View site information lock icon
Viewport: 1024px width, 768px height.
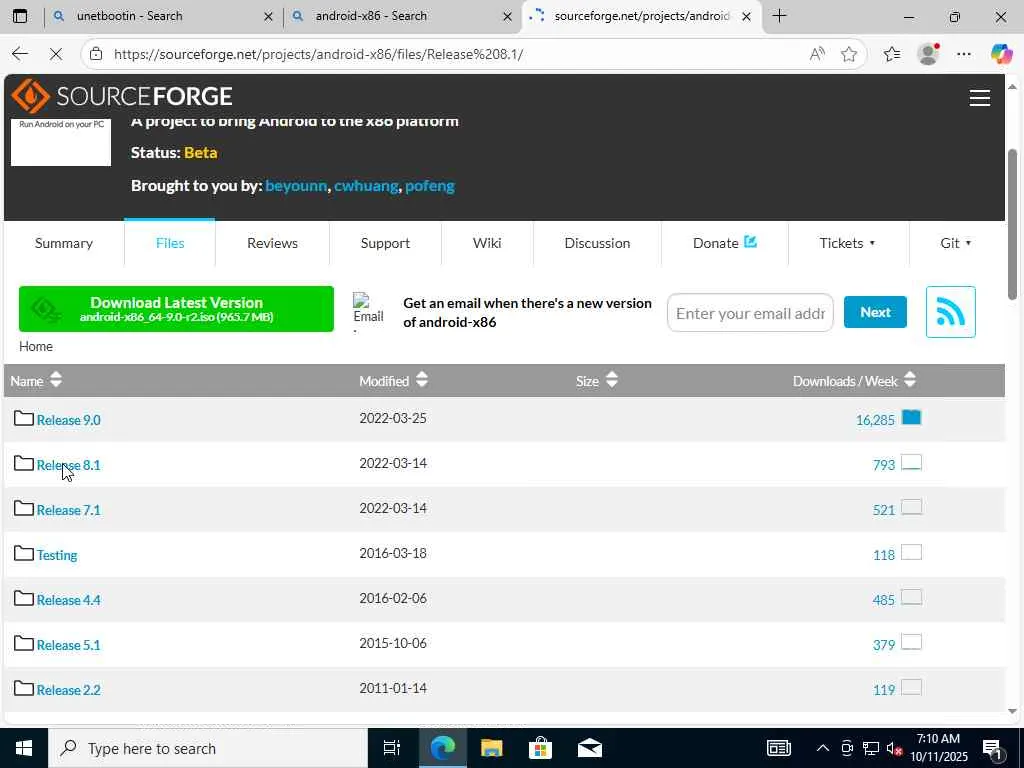96,54
